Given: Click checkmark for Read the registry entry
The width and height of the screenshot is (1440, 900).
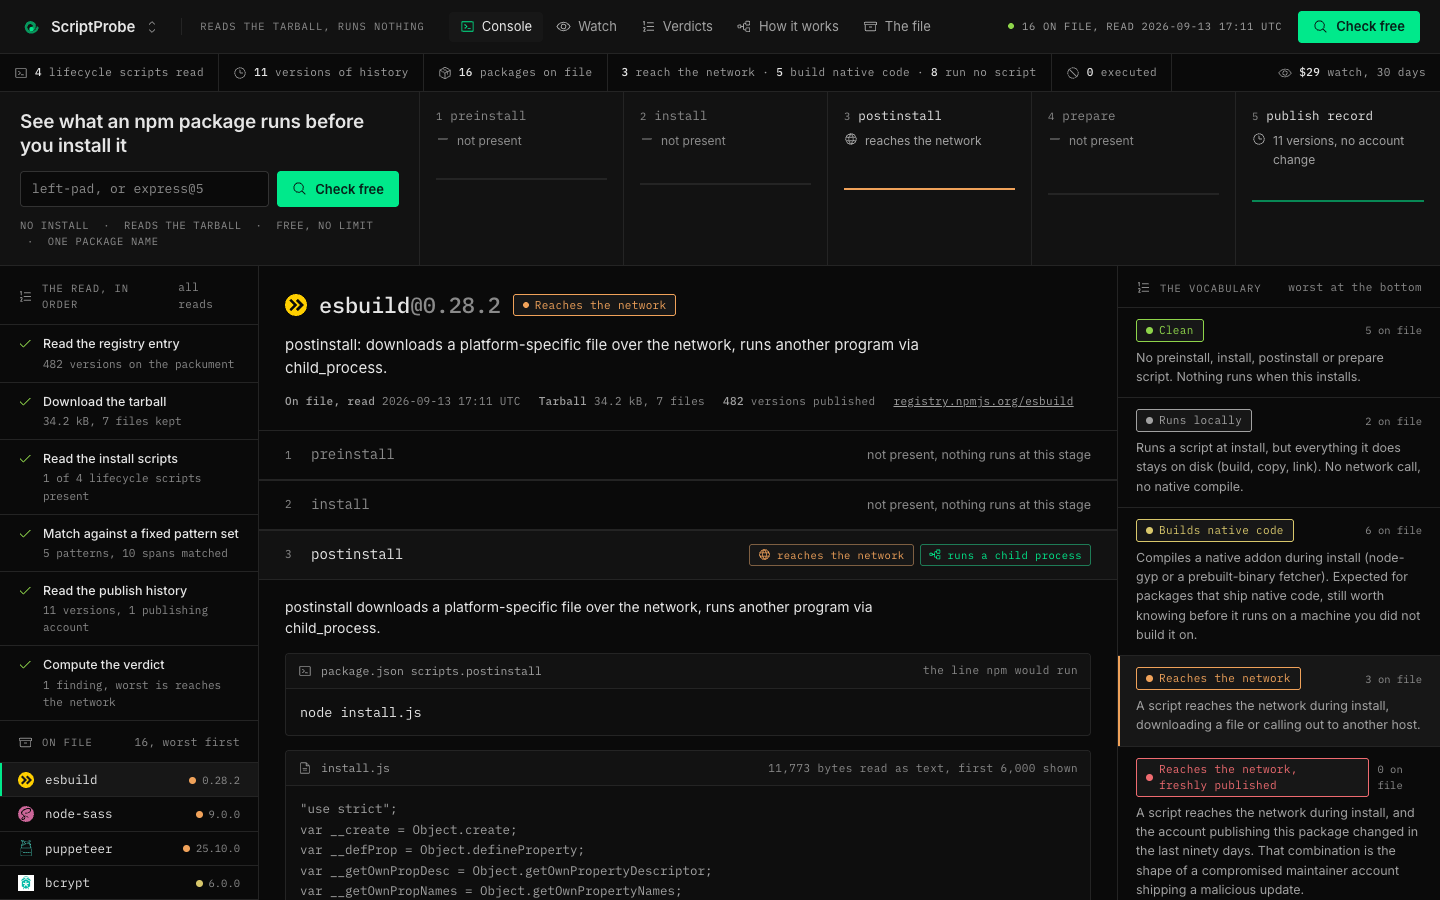Looking at the screenshot, I should coord(25,343).
